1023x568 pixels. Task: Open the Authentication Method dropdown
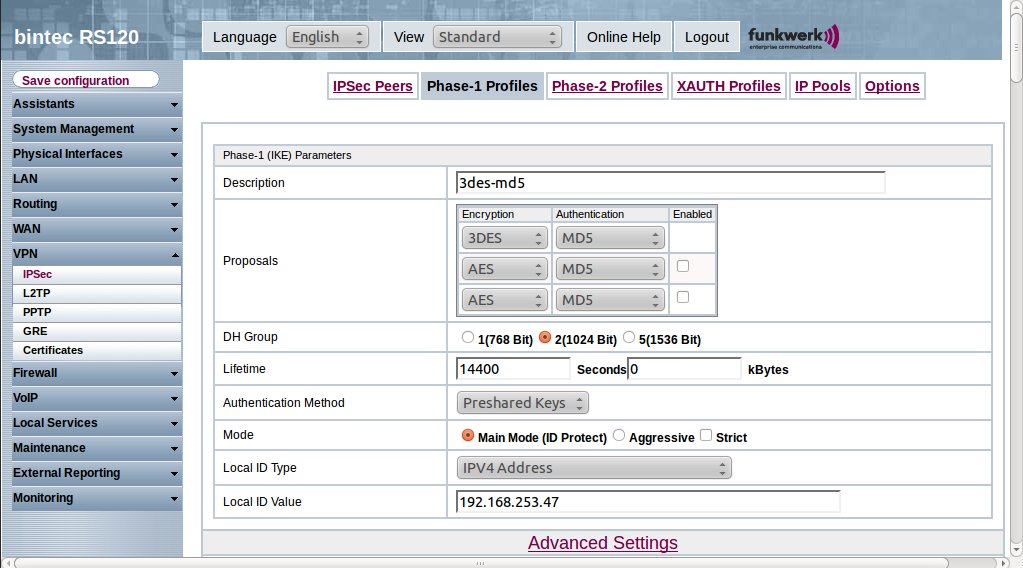click(523, 403)
